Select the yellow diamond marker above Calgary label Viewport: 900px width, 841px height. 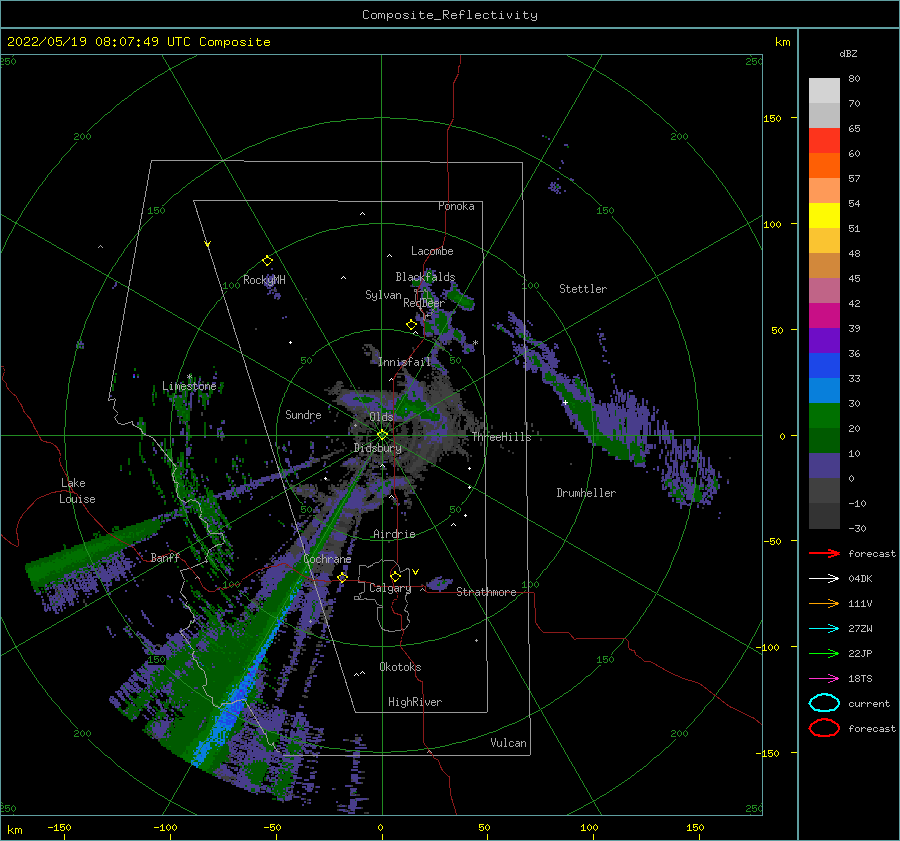coord(395,576)
